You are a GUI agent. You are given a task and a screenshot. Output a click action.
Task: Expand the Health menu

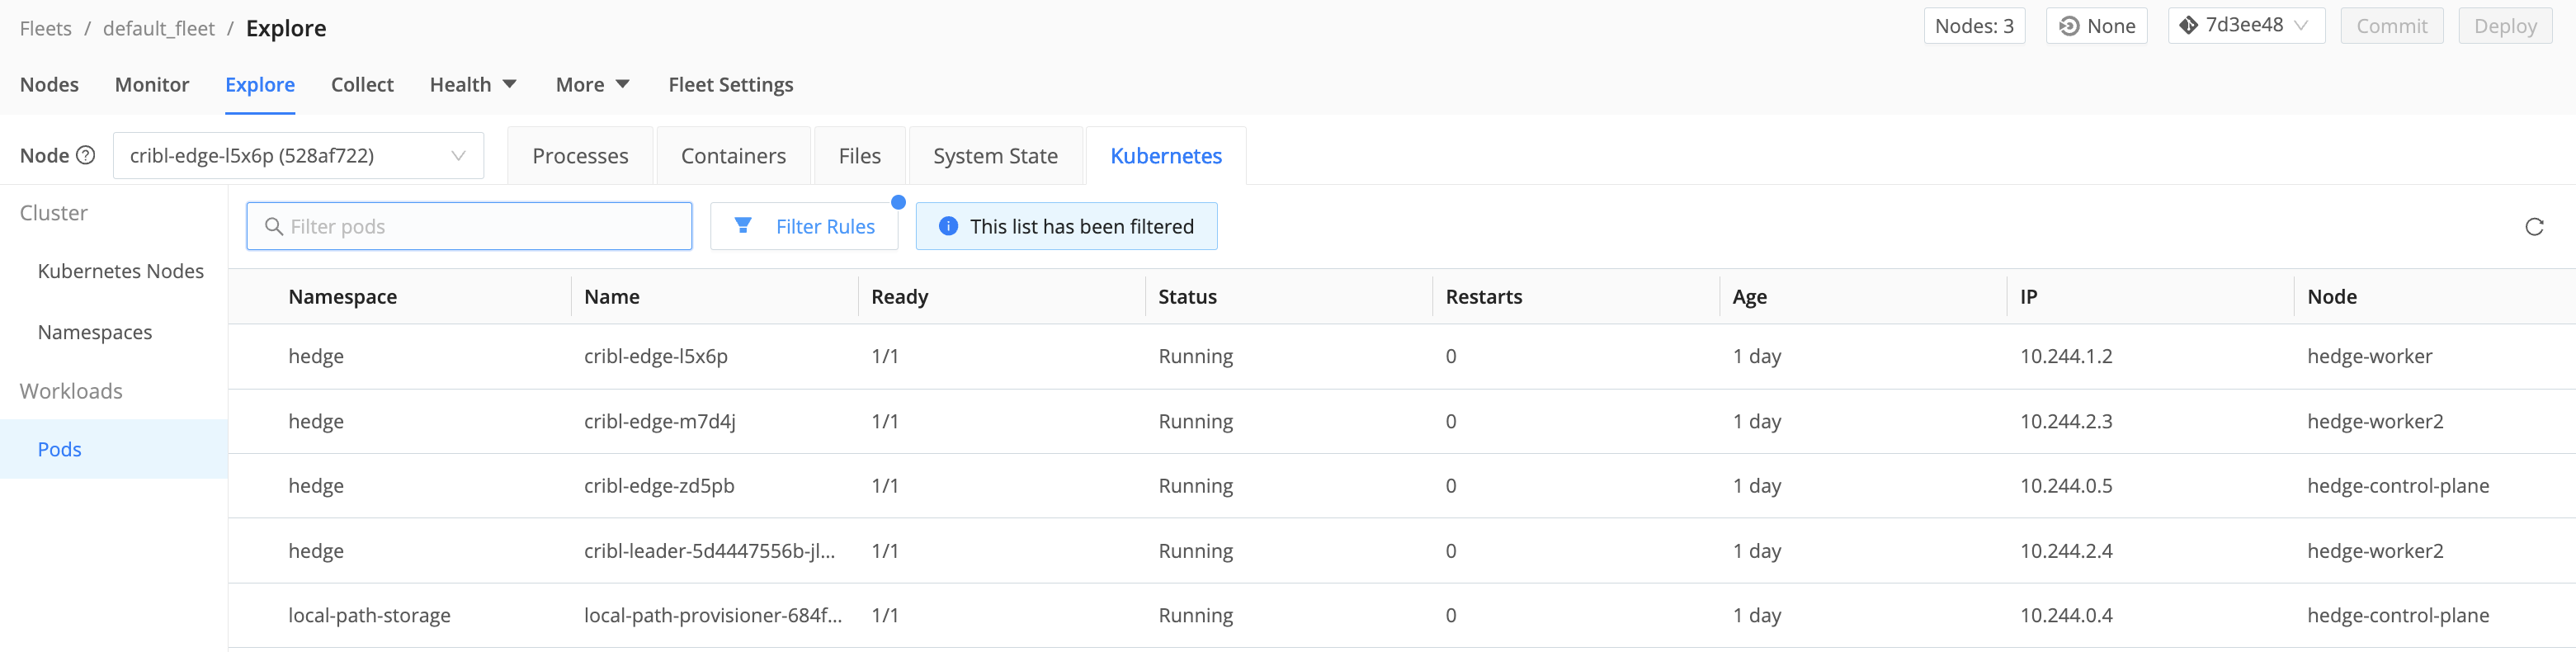coord(472,85)
